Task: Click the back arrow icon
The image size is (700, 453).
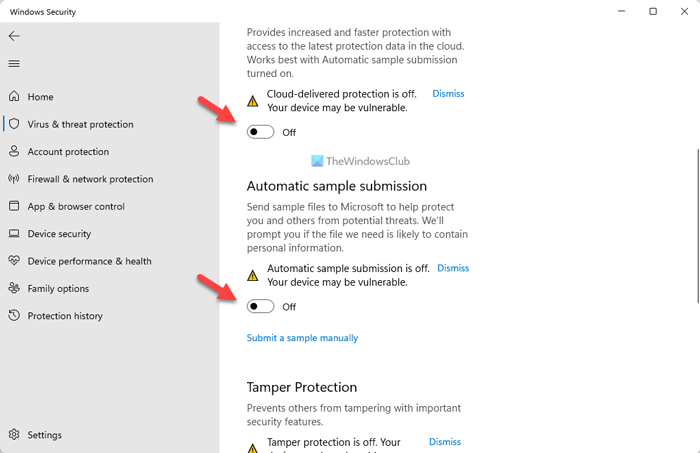Action: 14,36
